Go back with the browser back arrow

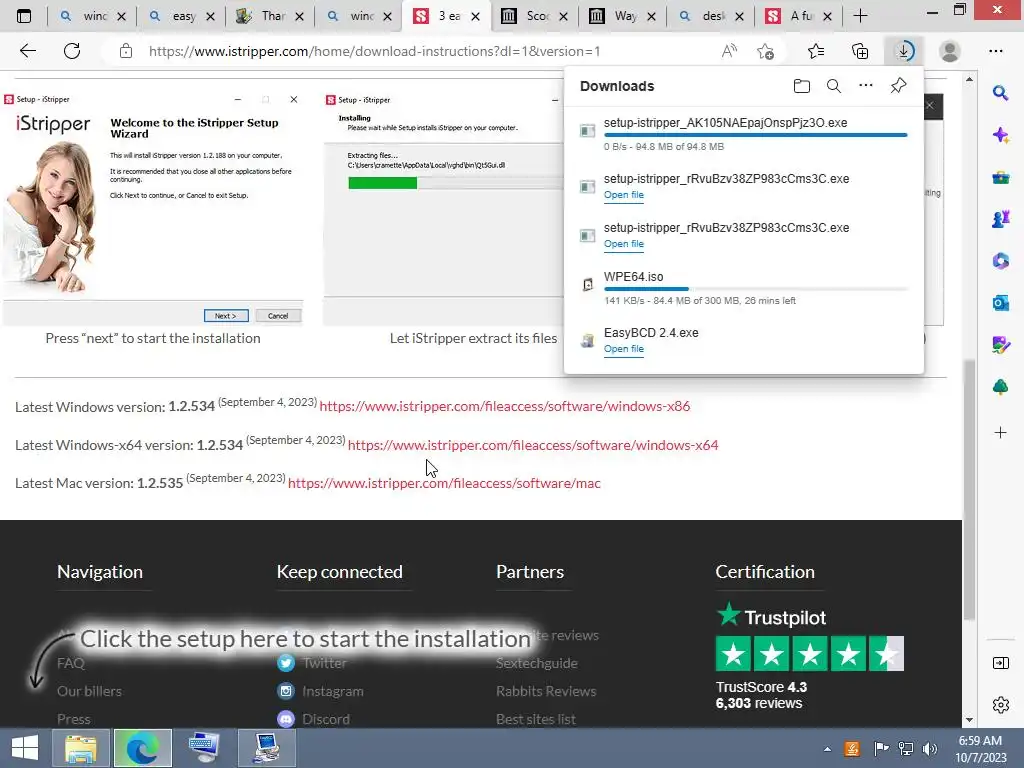tap(27, 51)
